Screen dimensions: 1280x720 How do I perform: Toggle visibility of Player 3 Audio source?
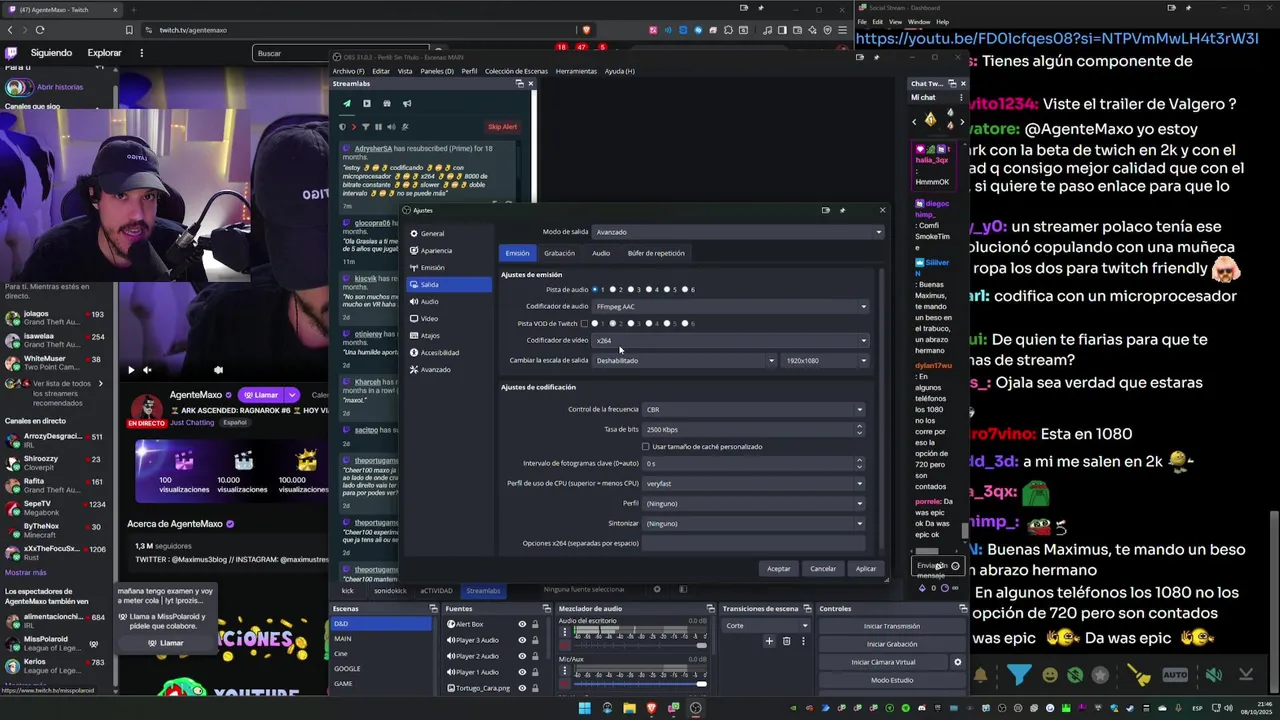(x=521, y=640)
